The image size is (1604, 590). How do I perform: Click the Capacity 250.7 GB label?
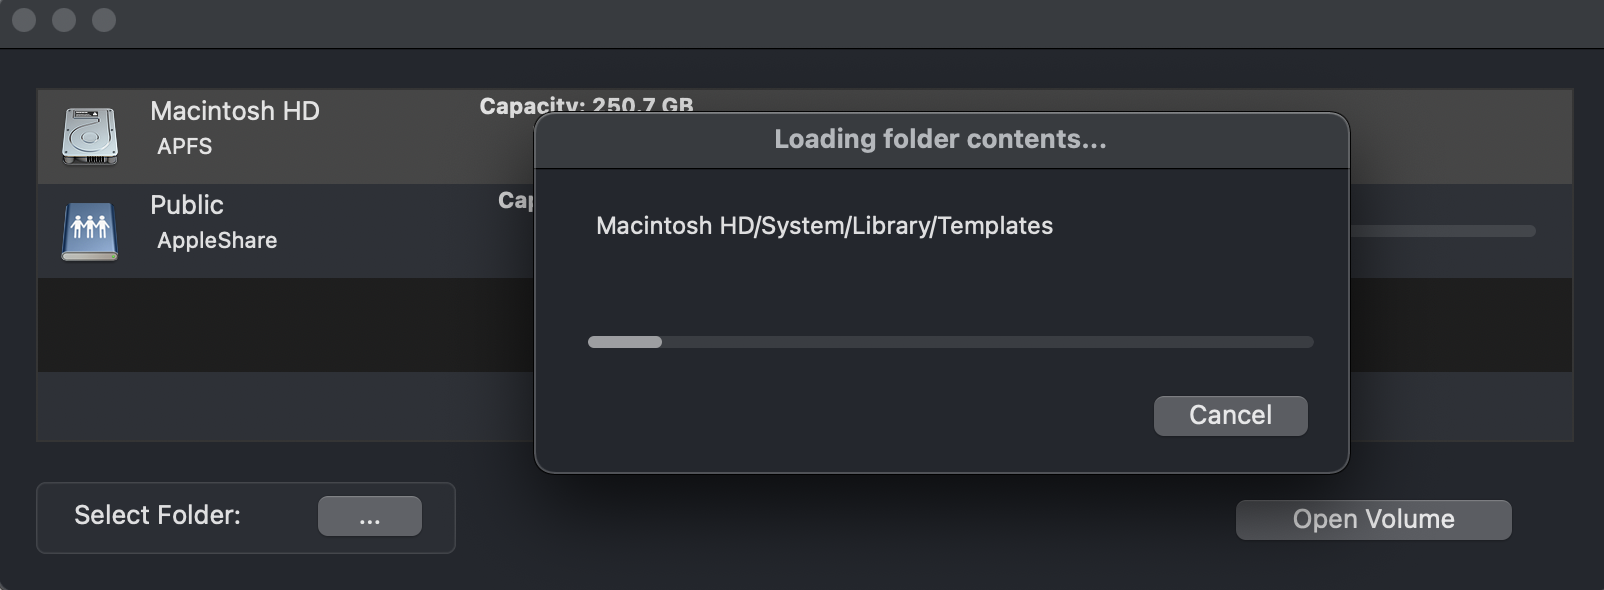tap(586, 105)
